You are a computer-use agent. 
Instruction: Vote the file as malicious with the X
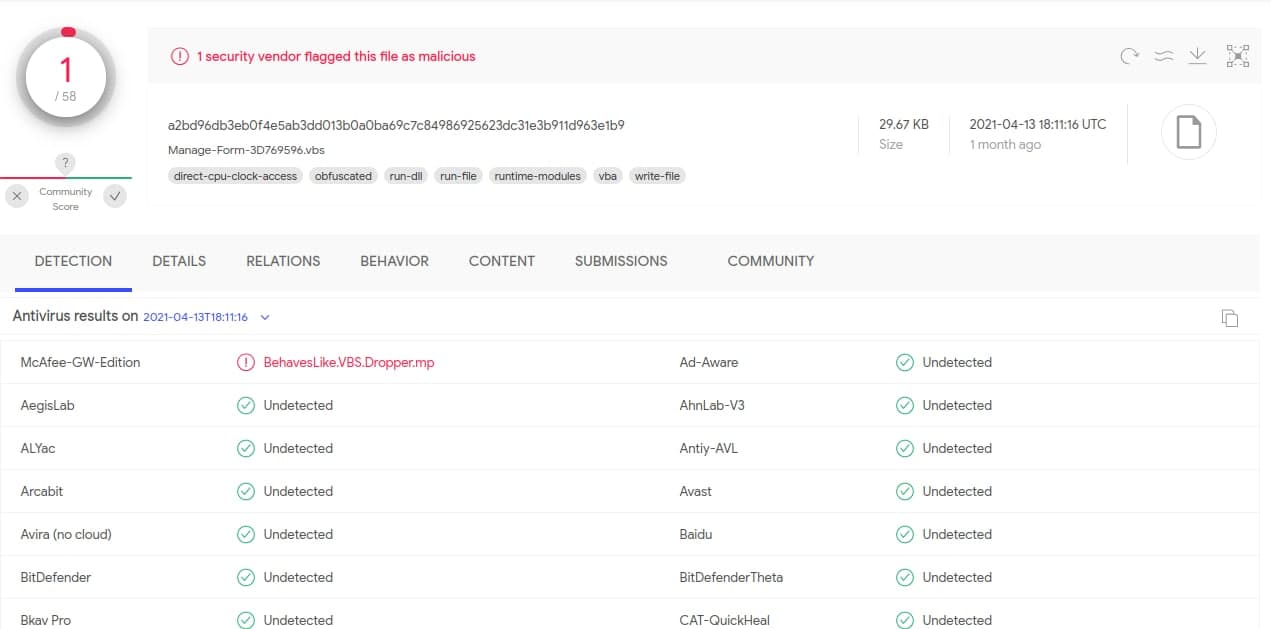tap(16, 196)
